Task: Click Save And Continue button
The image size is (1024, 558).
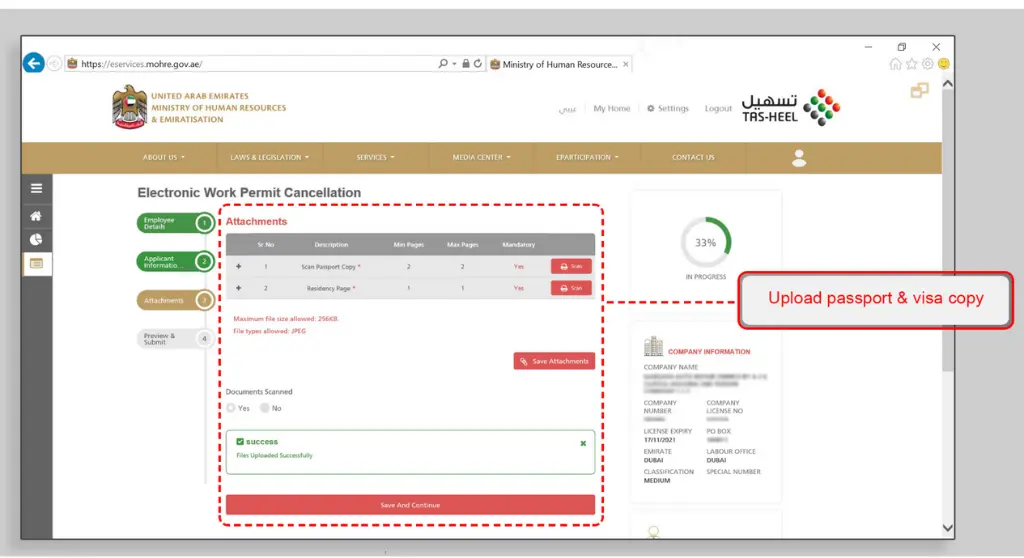Action: click(x=410, y=505)
